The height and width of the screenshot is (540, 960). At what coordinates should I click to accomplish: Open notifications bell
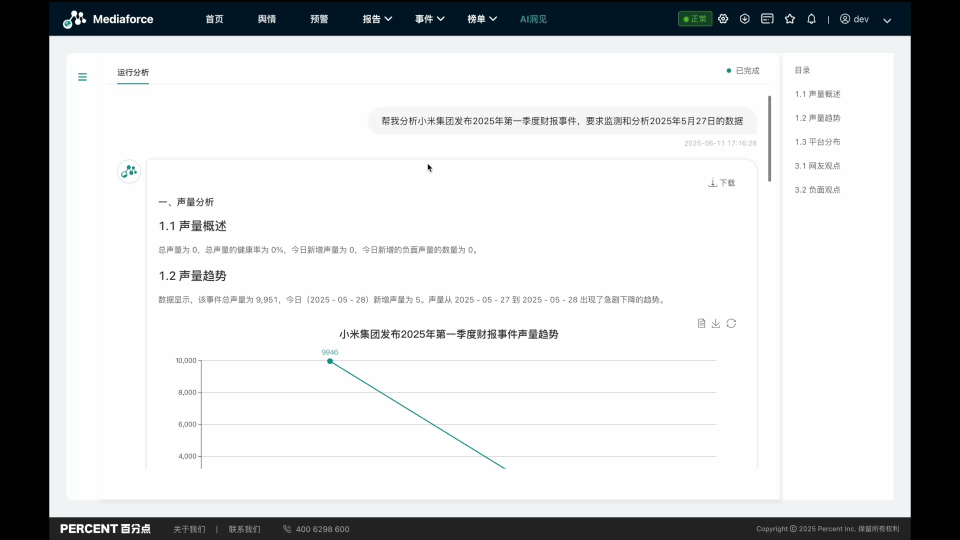tap(811, 19)
